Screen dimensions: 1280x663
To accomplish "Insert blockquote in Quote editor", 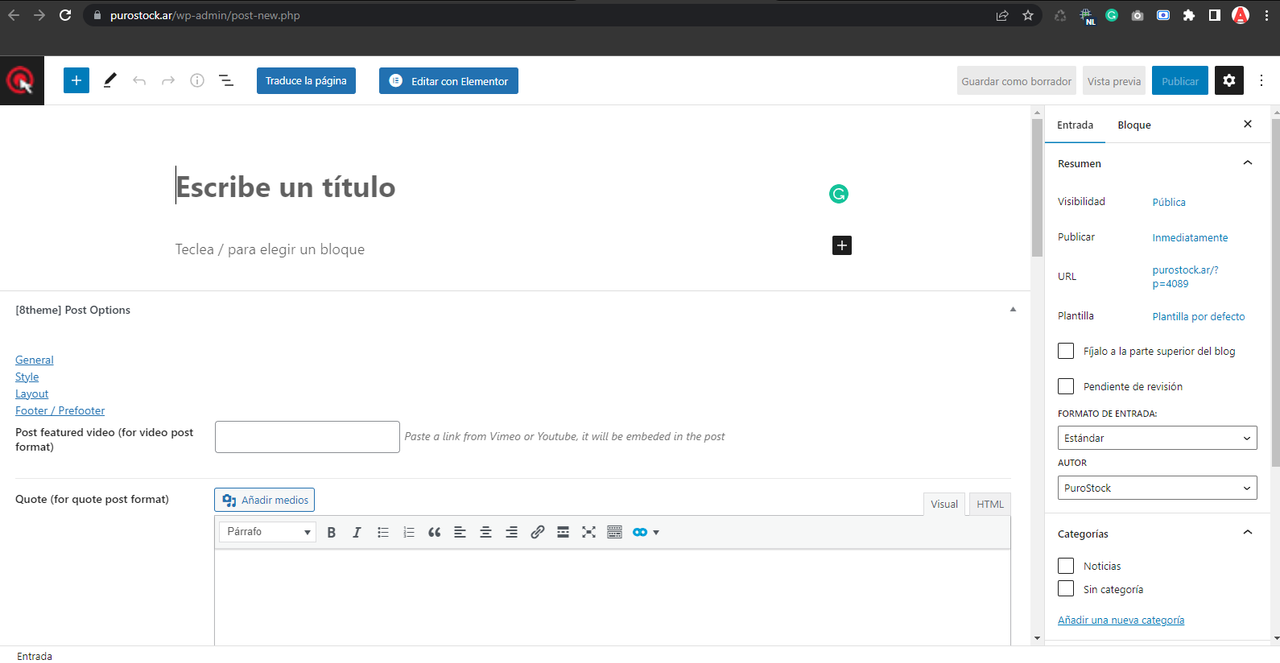I will pos(434,532).
